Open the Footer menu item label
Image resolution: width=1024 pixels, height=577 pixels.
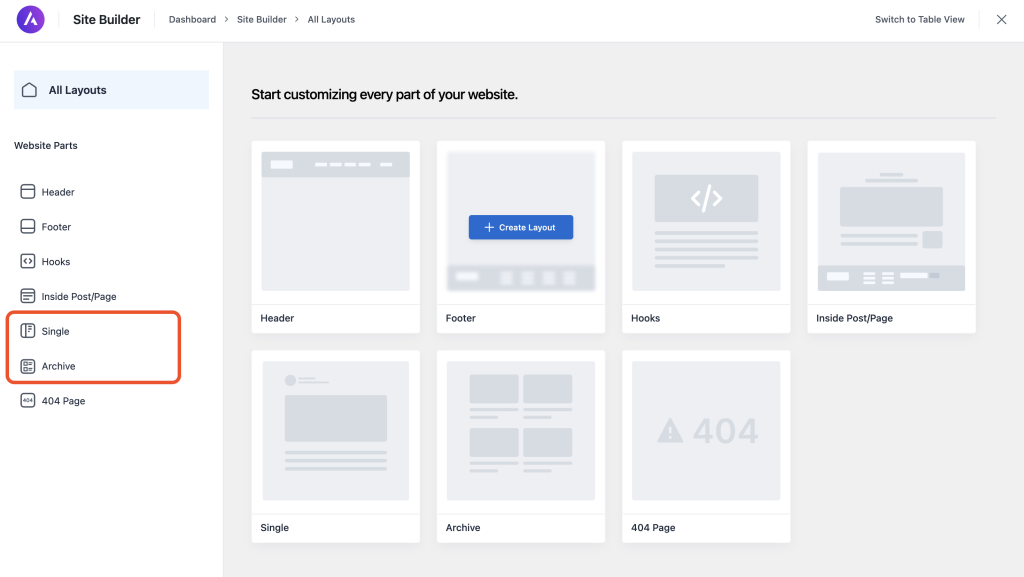[56, 226]
